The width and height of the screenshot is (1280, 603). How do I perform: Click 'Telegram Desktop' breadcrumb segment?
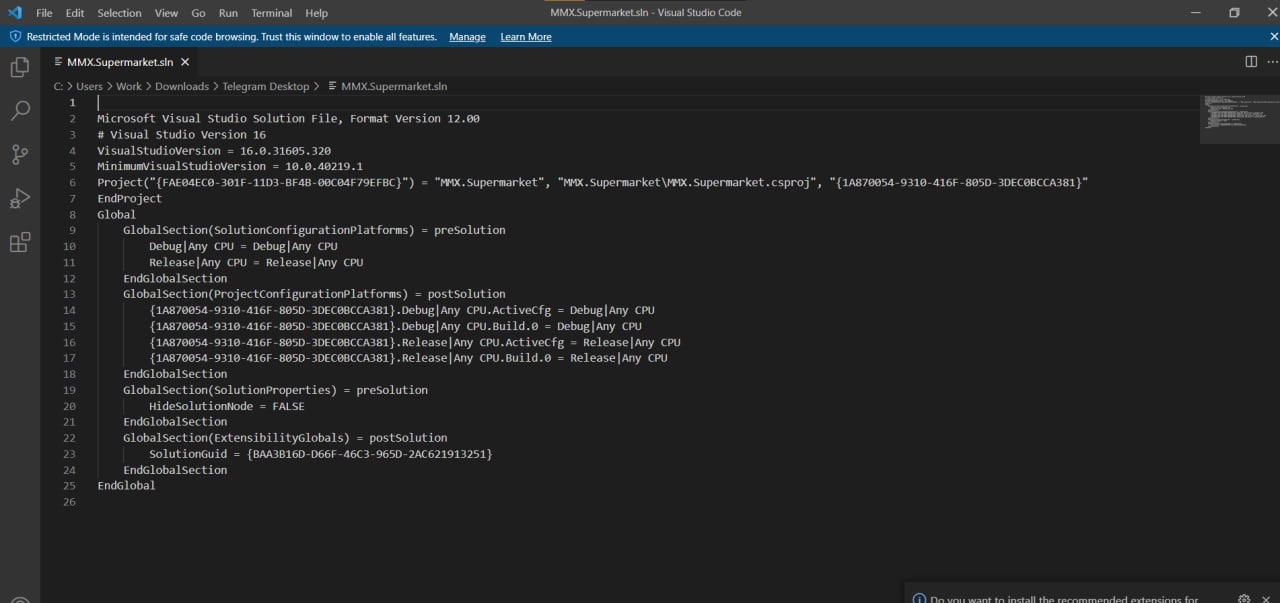[266, 86]
